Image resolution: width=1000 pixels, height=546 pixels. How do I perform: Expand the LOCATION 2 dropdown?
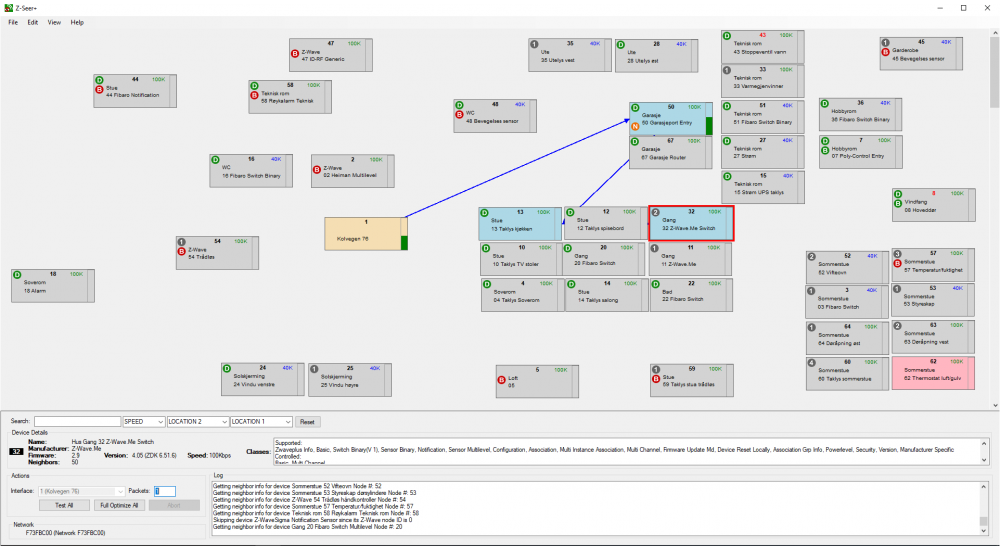[197, 422]
